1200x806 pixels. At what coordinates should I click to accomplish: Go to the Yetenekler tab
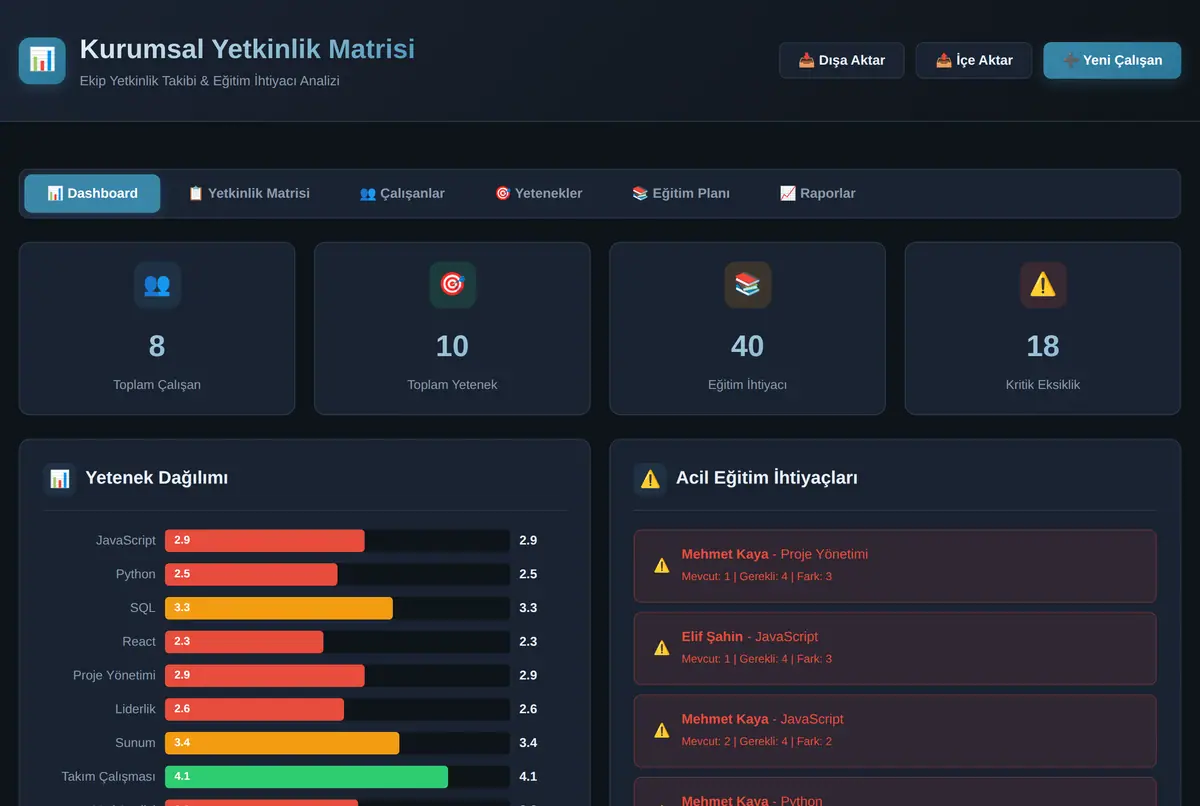[538, 193]
